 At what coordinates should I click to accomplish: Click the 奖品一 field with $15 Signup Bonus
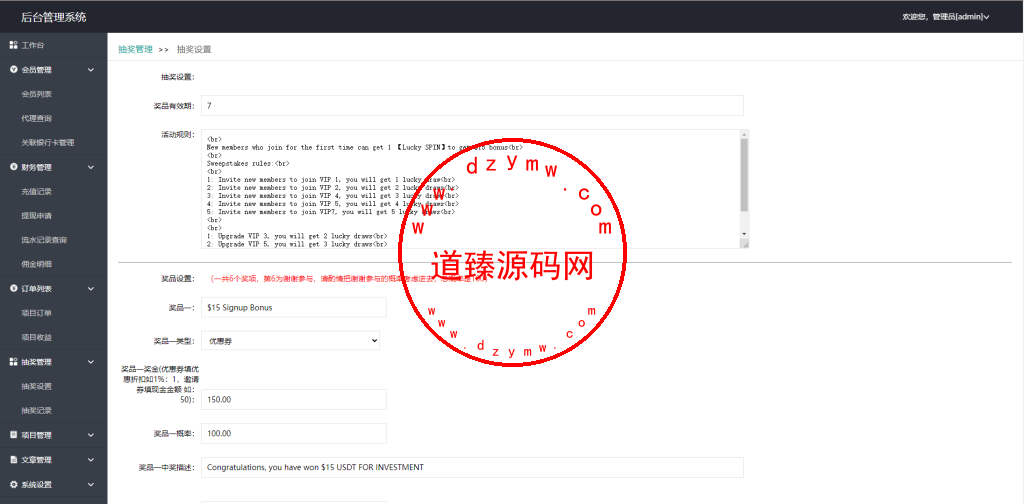point(294,307)
